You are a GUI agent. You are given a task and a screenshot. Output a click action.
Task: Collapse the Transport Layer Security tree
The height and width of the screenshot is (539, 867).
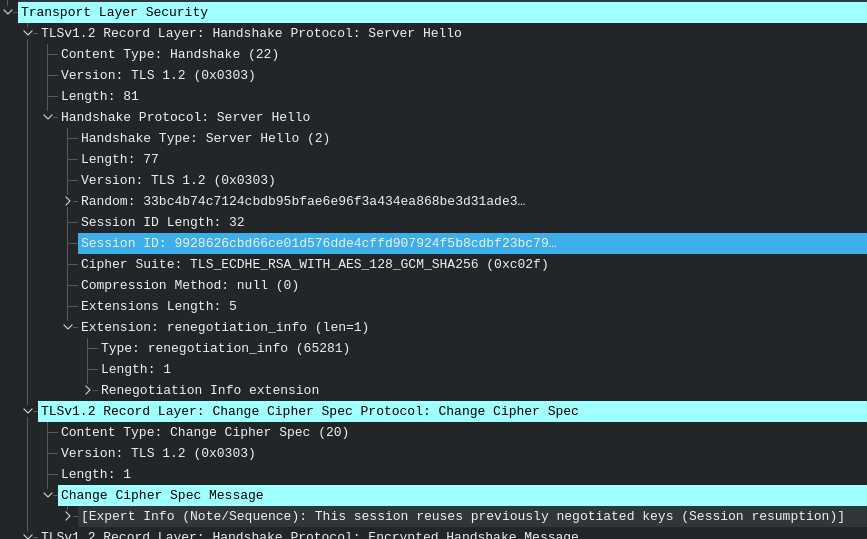pos(8,12)
